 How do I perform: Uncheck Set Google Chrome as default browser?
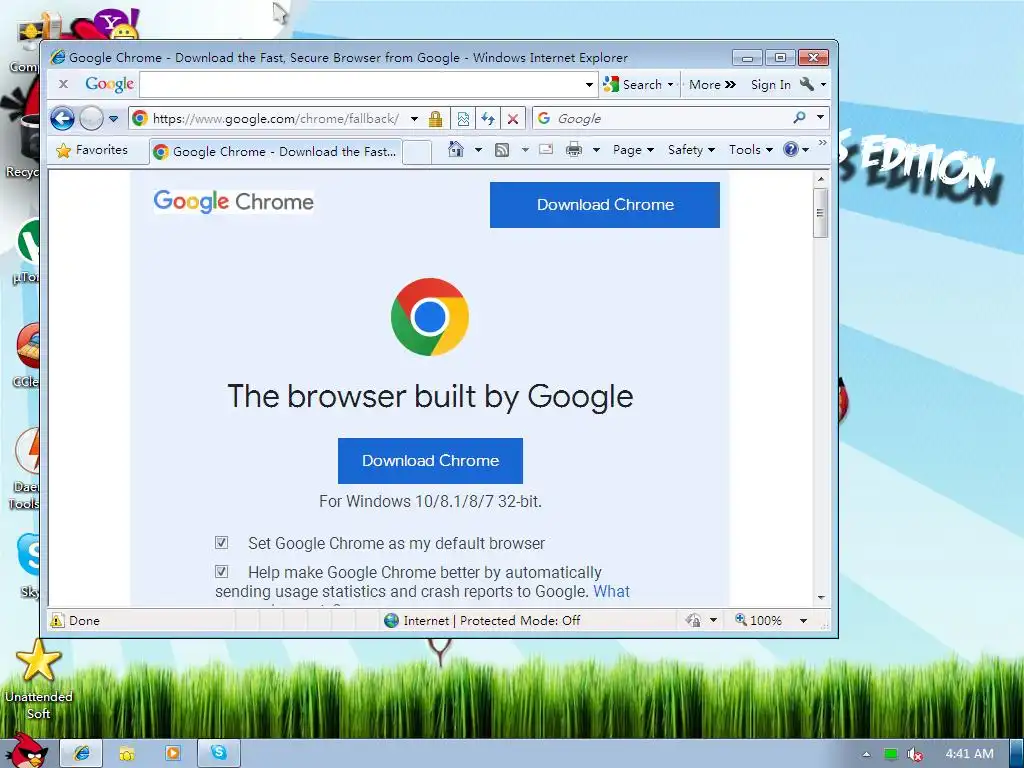[x=221, y=543]
